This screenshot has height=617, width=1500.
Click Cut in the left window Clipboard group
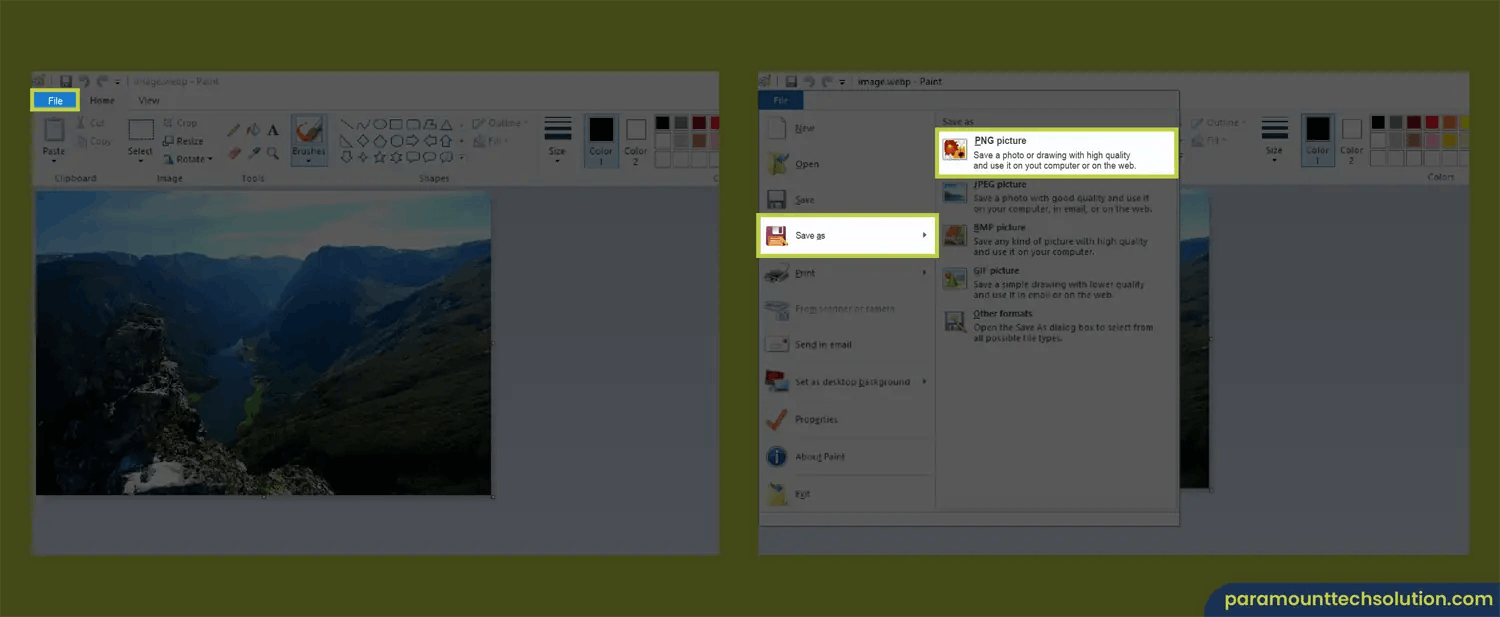pyautogui.click(x=90, y=123)
